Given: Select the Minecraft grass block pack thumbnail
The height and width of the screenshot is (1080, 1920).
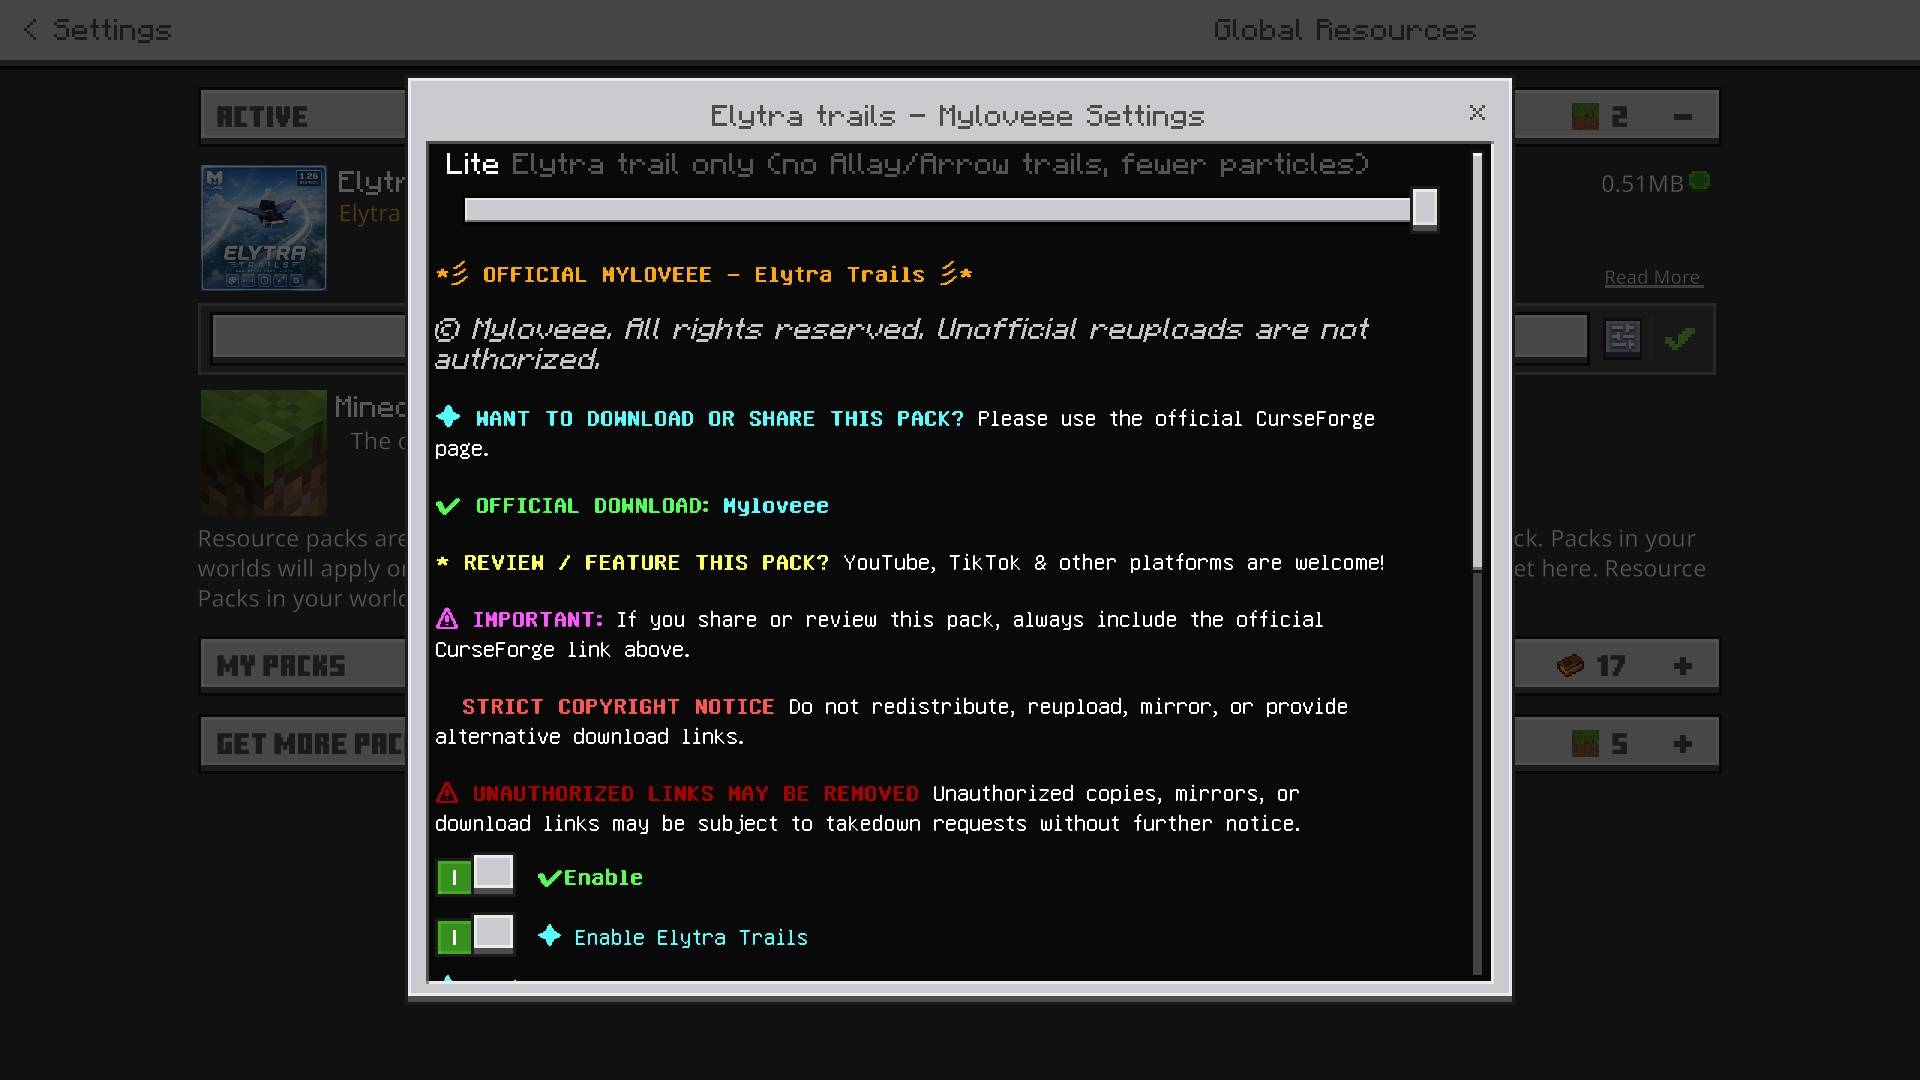Looking at the screenshot, I should 264,452.
